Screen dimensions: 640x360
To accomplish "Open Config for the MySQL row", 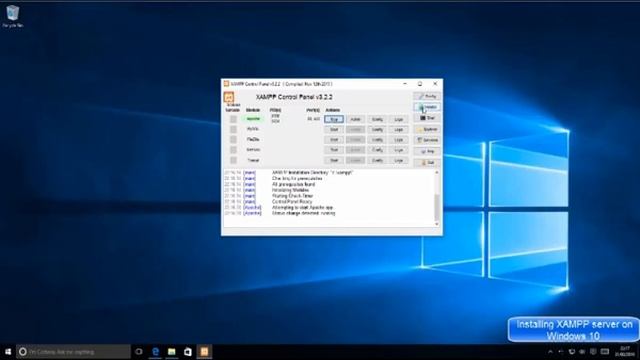I will click(x=377, y=129).
